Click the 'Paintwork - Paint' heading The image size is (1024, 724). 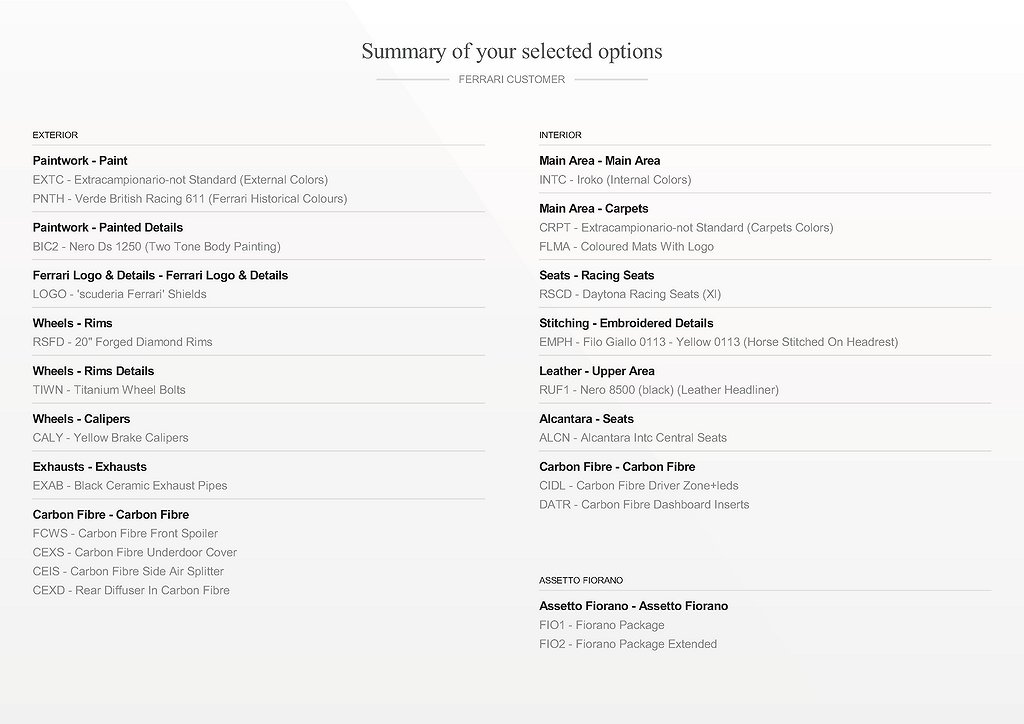tap(80, 161)
